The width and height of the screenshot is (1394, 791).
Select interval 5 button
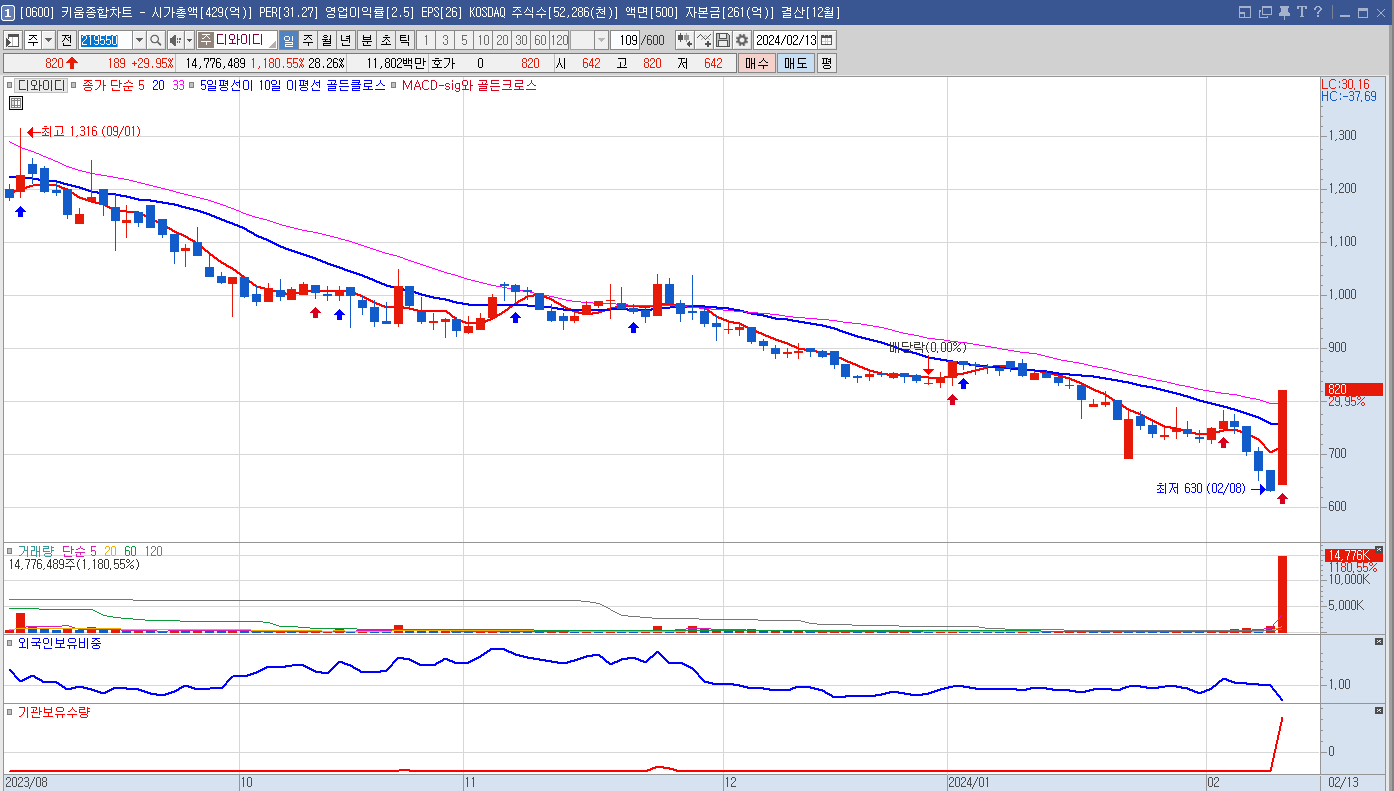464,40
